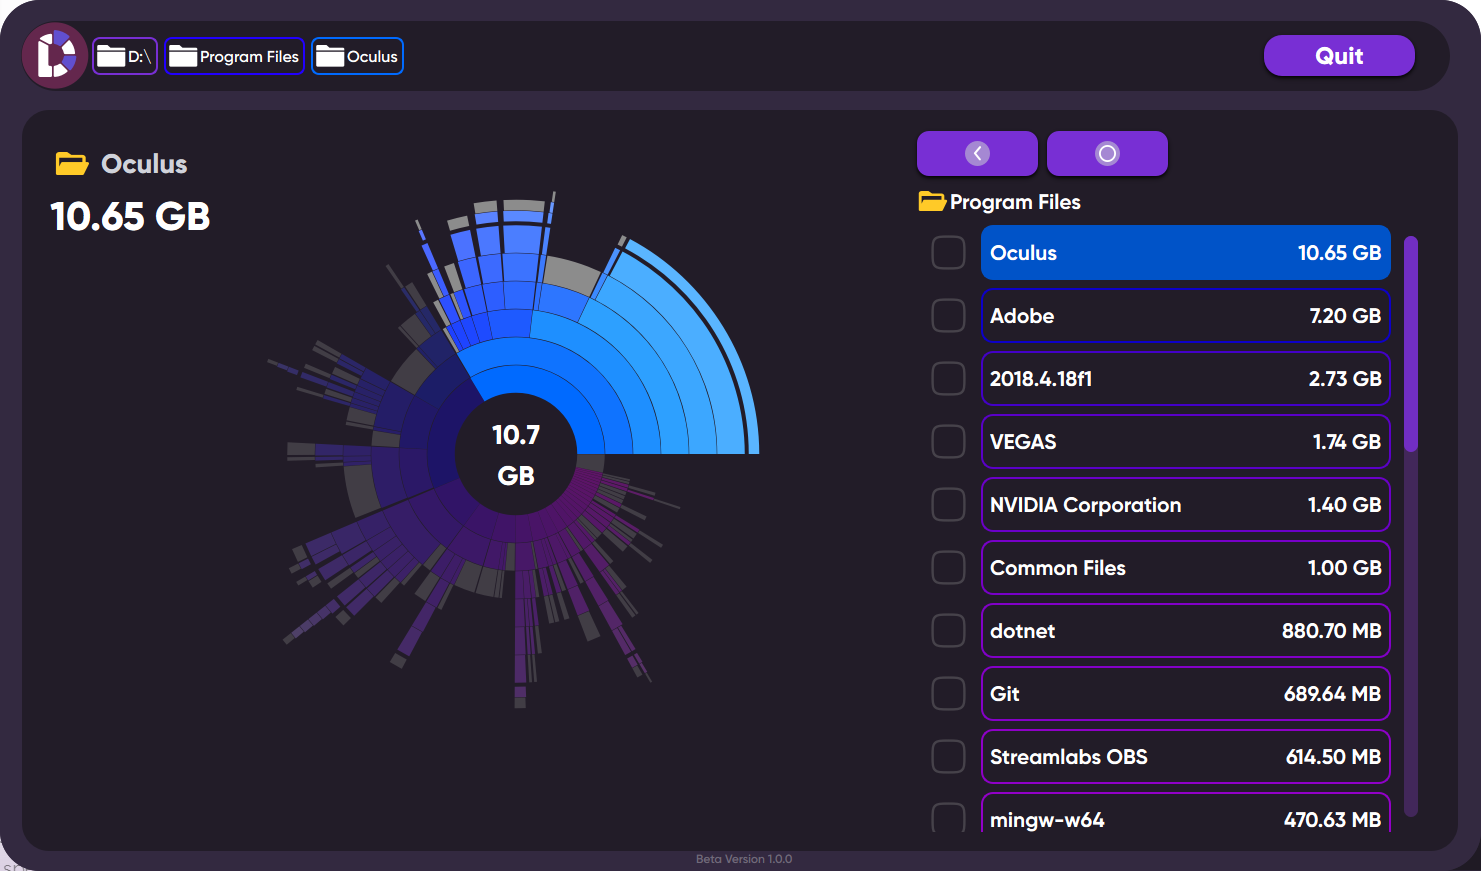The width and height of the screenshot is (1481, 871).
Task: Tick the Common Files checkbox
Action: coord(948,568)
